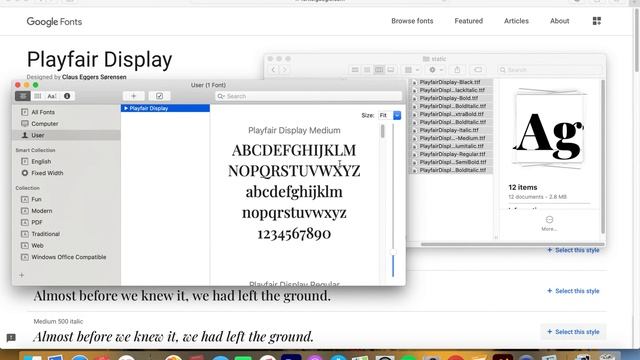Go back in the Finder window
This screenshot has height=360, width=640.
[x=273, y=70]
